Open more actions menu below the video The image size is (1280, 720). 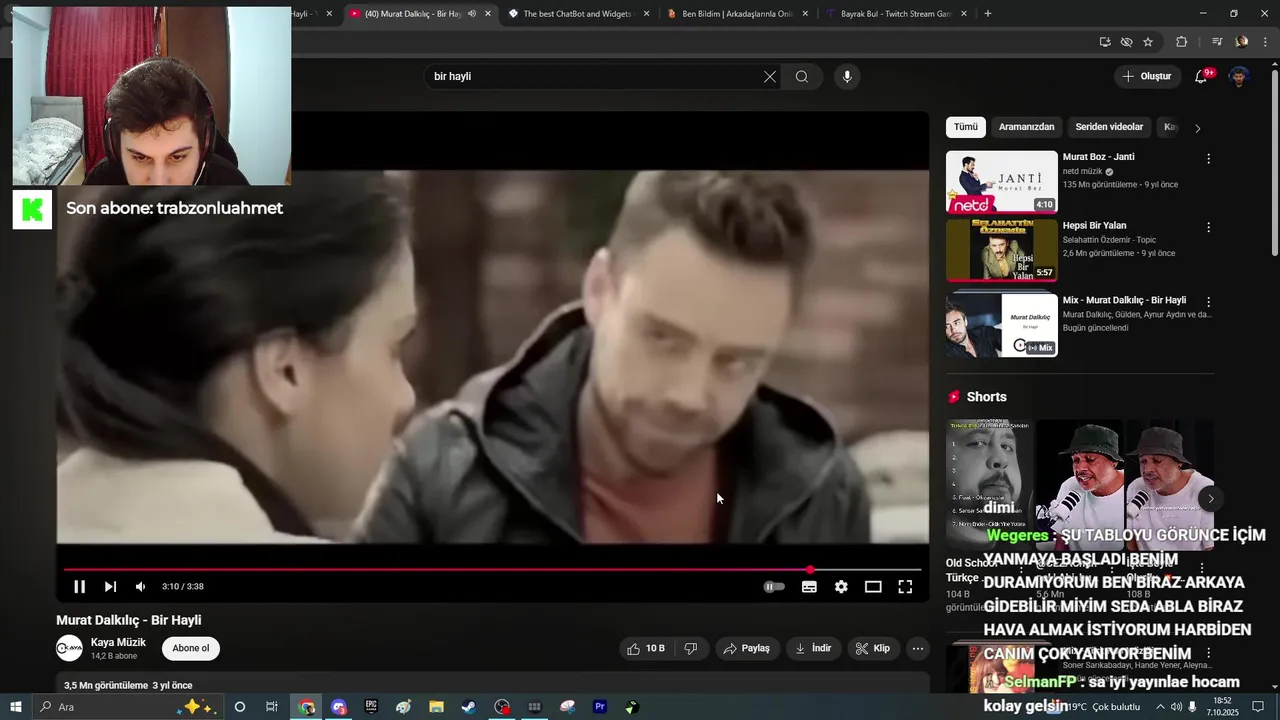918,649
